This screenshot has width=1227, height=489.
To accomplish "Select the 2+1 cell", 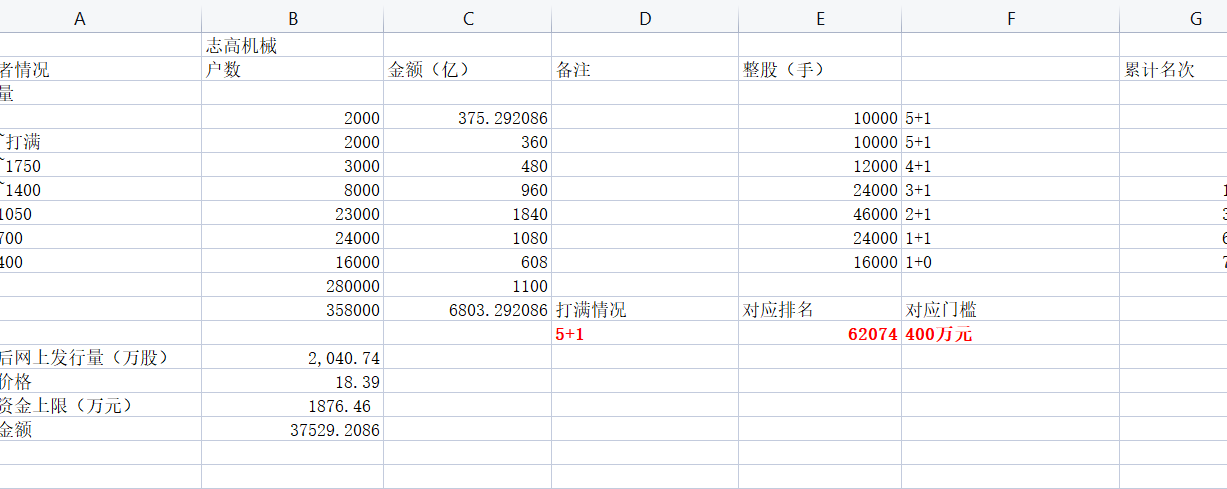I will click(1010, 213).
